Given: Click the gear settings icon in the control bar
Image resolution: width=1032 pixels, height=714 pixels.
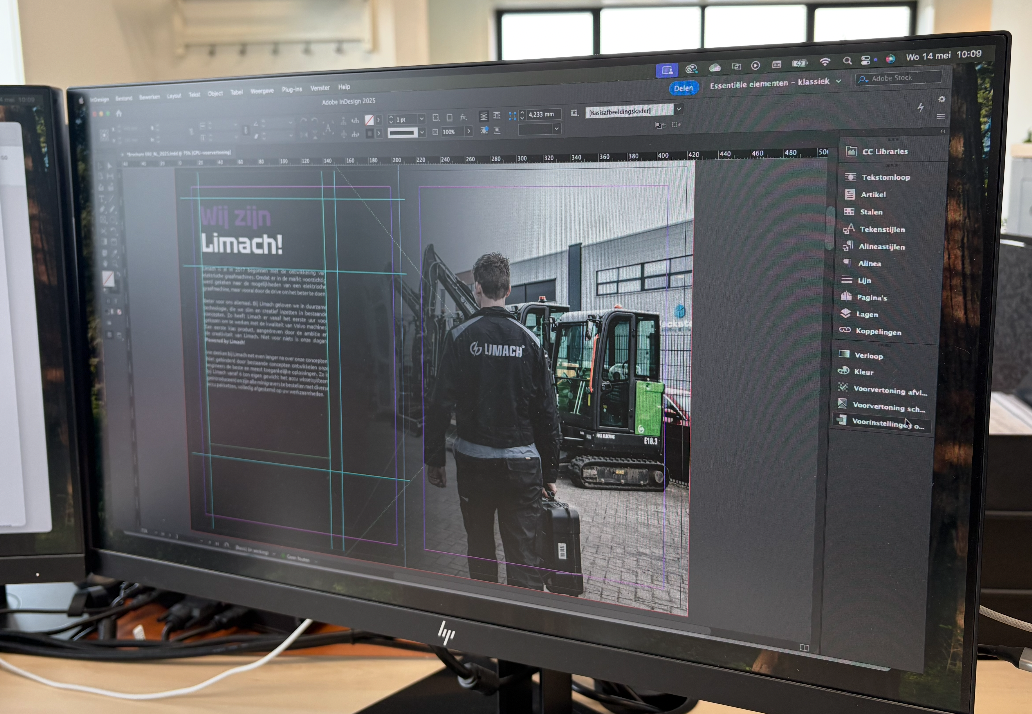Looking at the screenshot, I should click(942, 99).
